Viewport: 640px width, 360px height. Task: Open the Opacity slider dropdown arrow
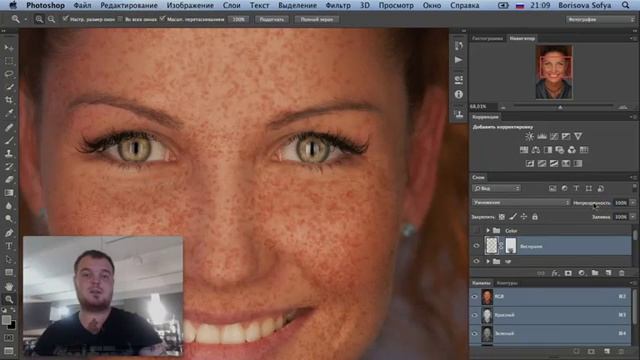[633, 202]
